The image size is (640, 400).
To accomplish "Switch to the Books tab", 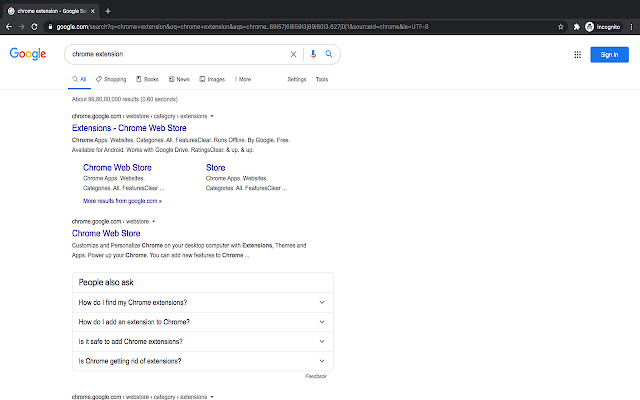I will point(147,79).
